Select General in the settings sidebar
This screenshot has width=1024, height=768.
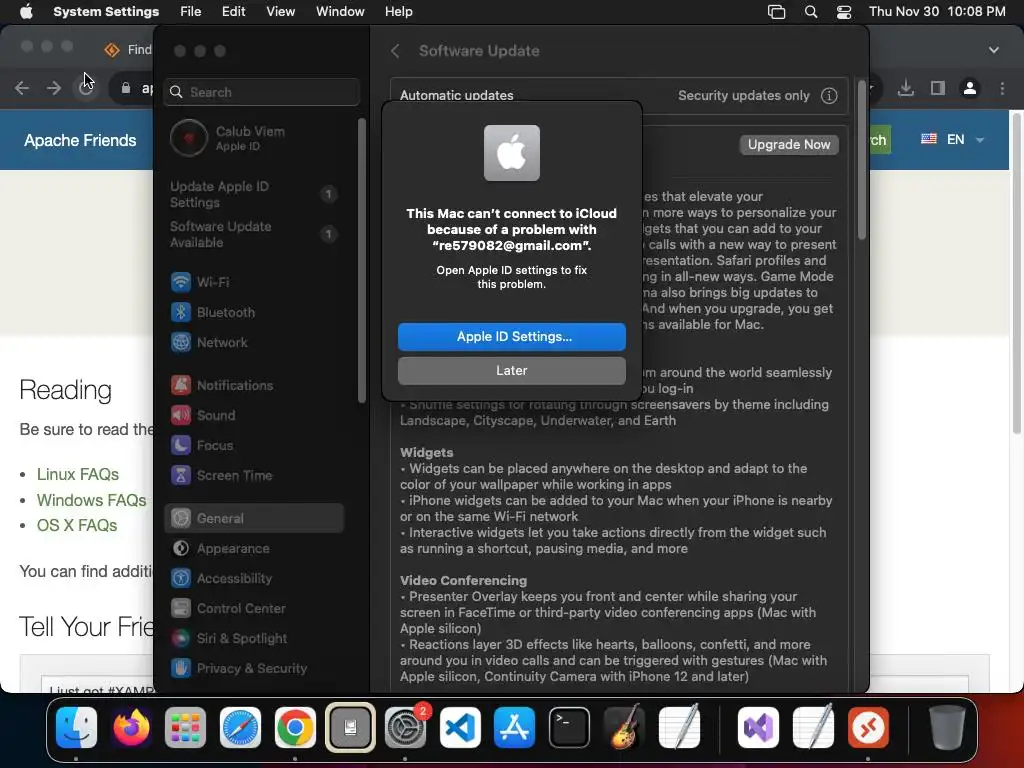pos(253,518)
